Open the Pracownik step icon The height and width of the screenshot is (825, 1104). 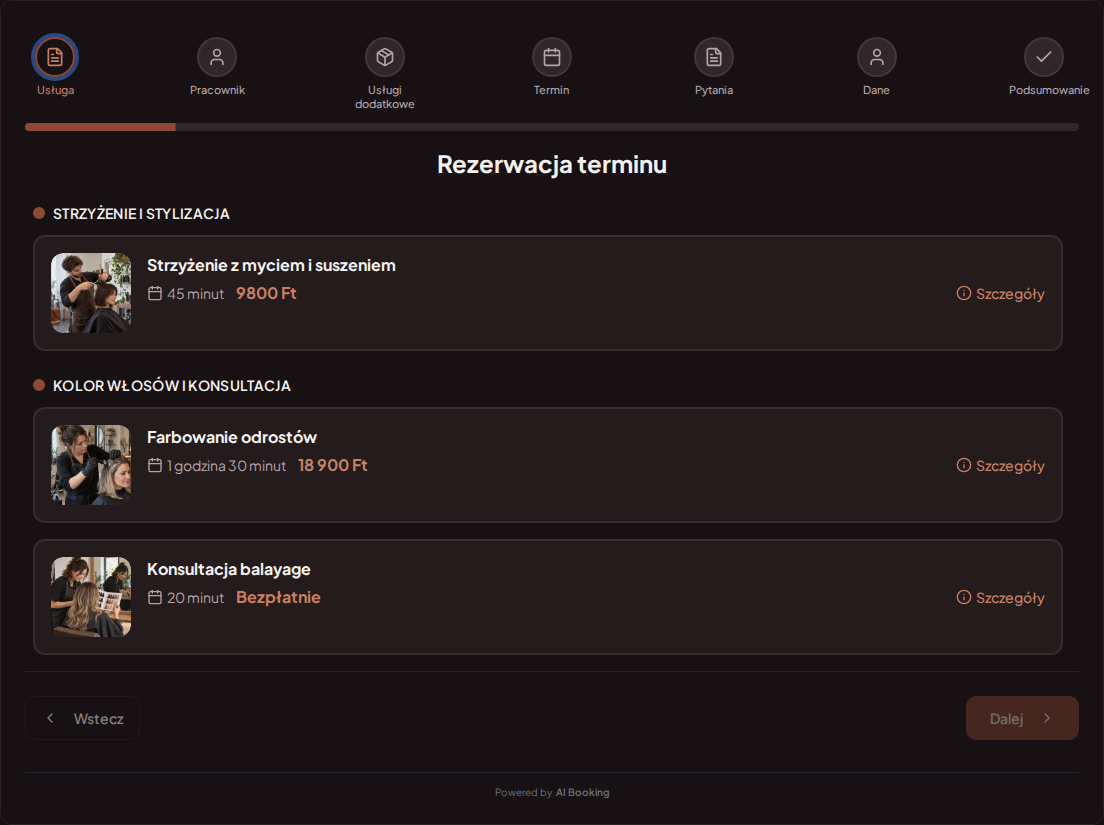pos(217,57)
